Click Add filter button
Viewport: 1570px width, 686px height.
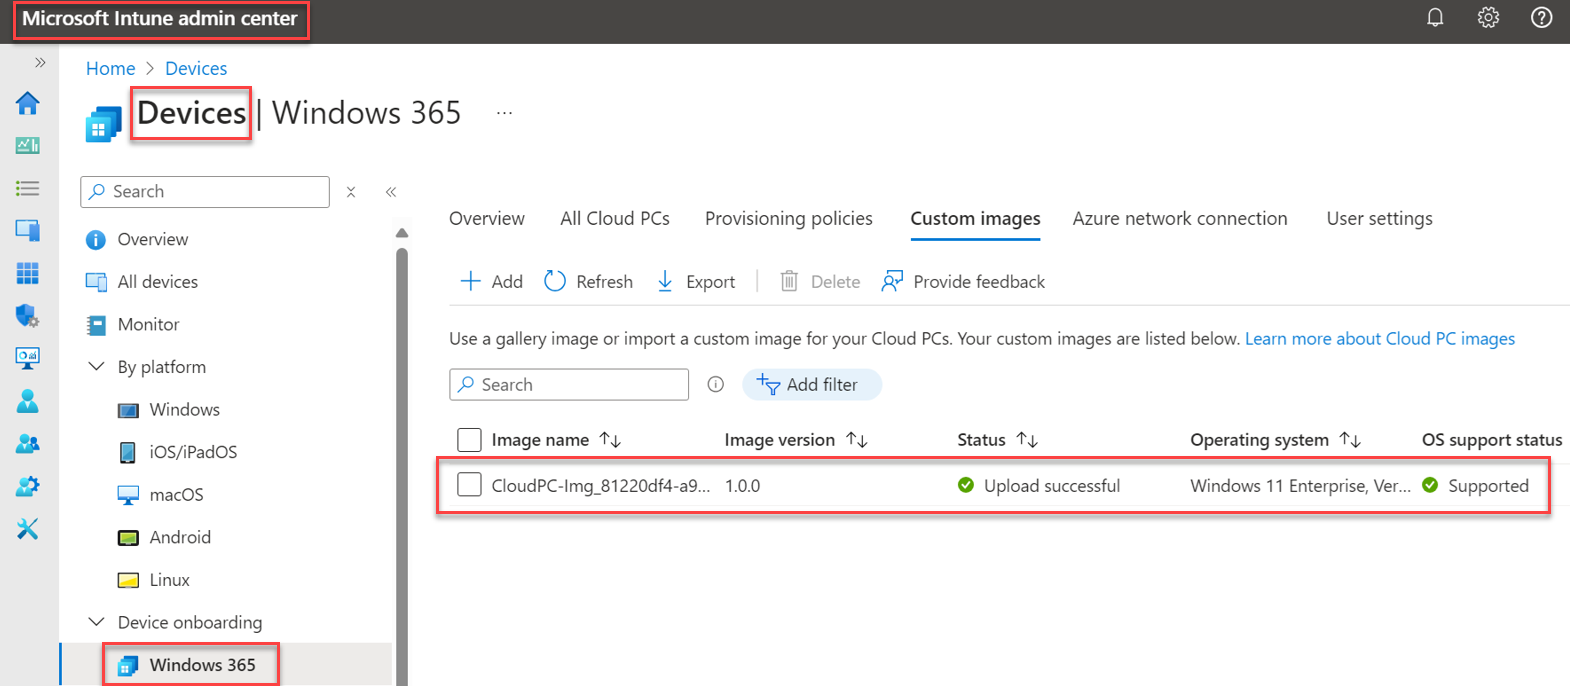(x=812, y=385)
